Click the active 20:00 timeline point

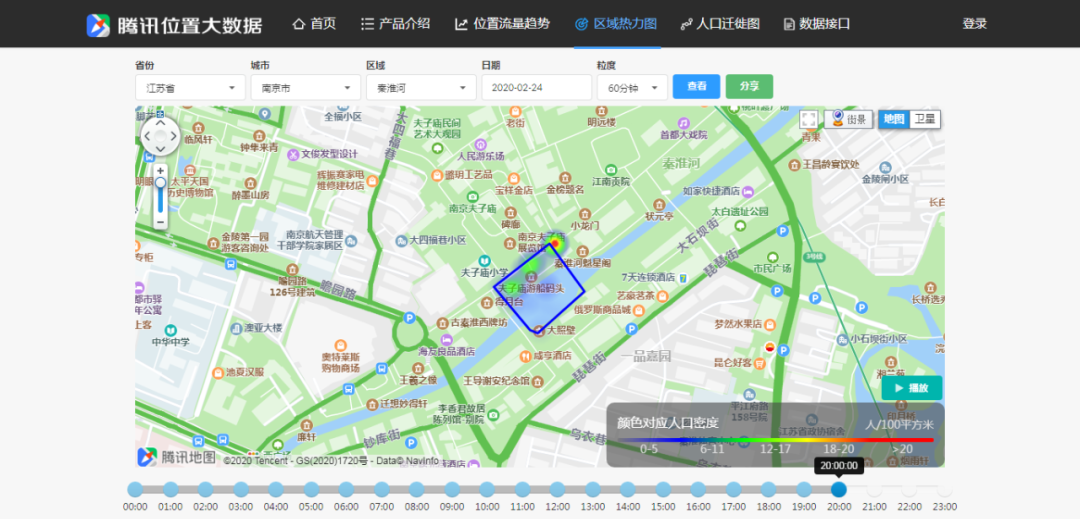pos(838,489)
